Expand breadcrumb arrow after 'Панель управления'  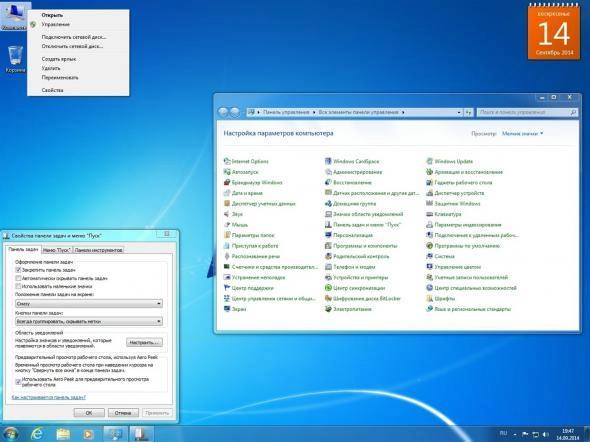314,112
